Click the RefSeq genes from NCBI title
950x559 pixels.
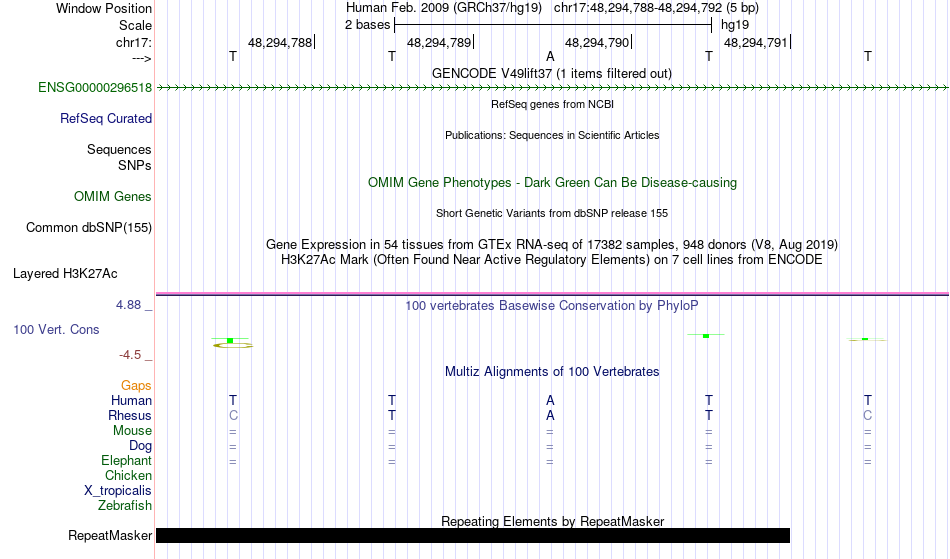point(552,104)
